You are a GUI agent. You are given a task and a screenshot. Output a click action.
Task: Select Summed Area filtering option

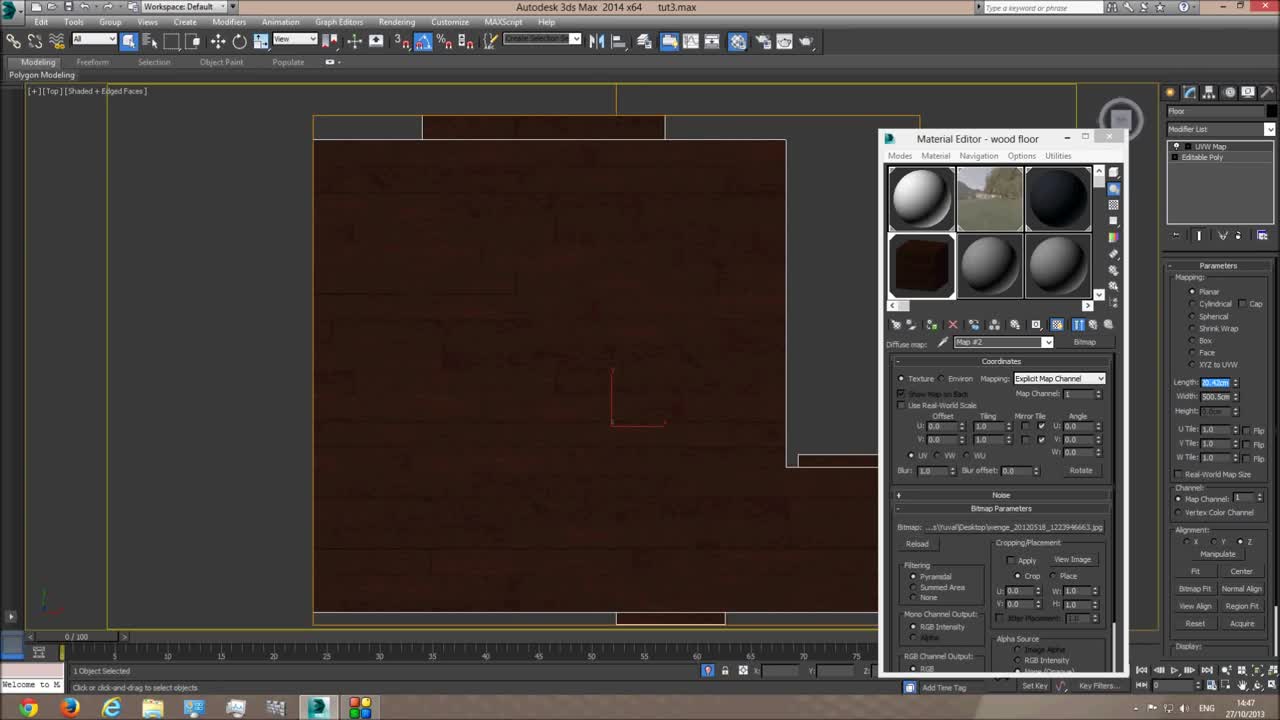click(x=913, y=587)
